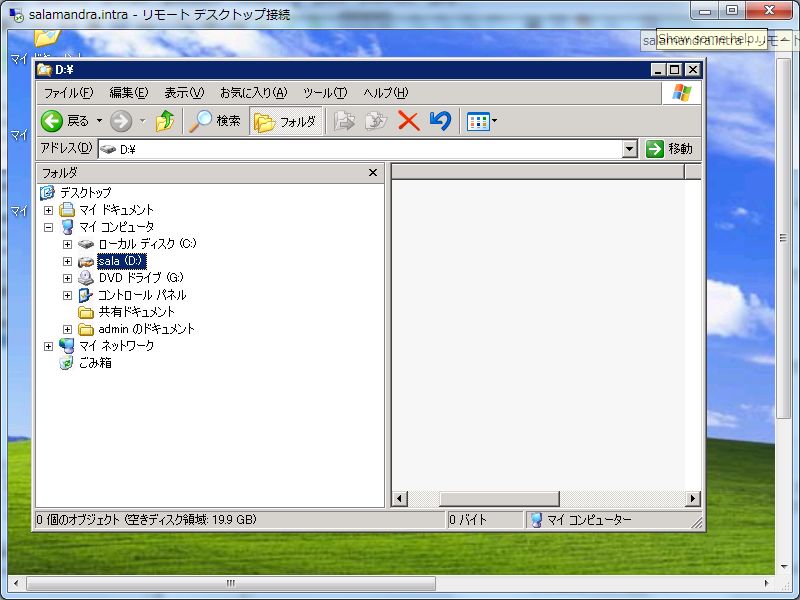
Task: Go back with the 戻る button
Action: [65, 121]
